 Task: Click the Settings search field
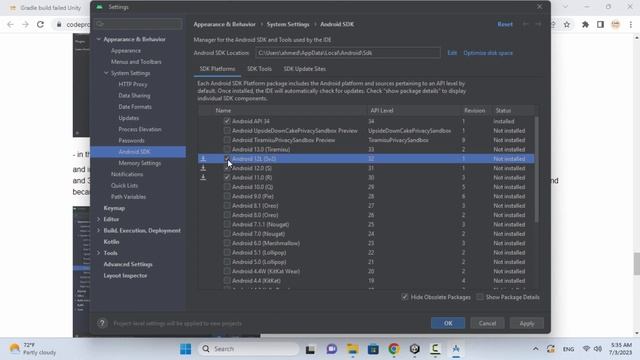tap(138, 24)
